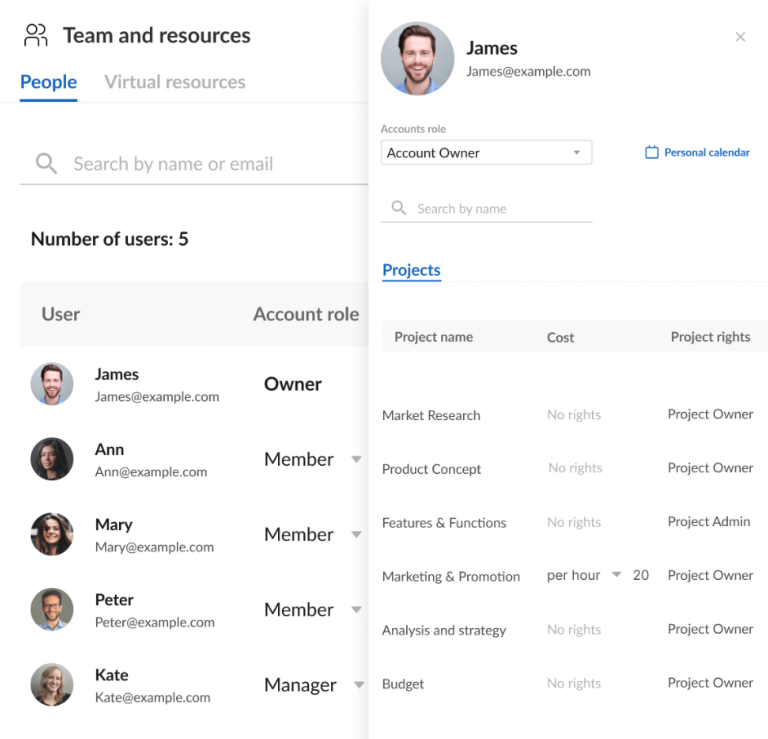Select Mary's avatar in the user list
Screen dimensions: 768x739
[52, 534]
